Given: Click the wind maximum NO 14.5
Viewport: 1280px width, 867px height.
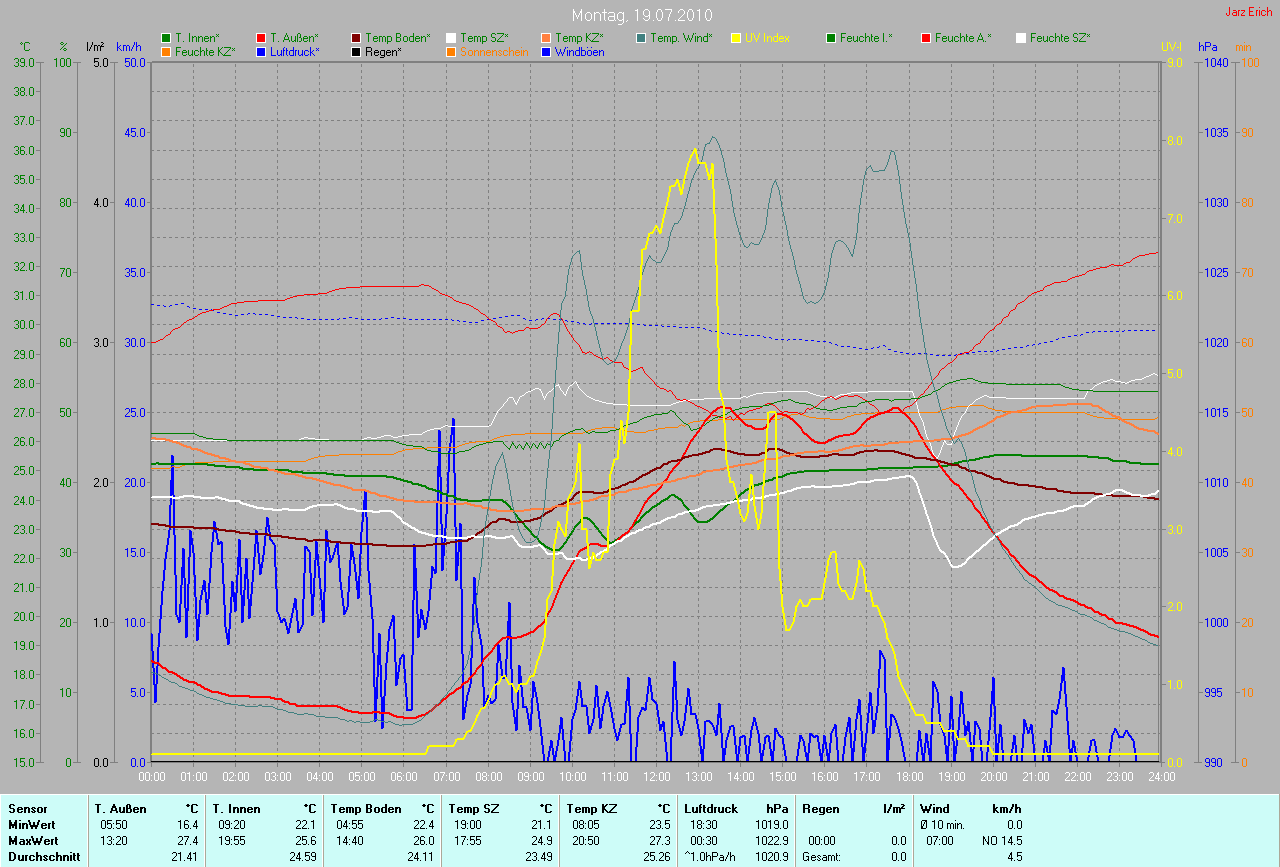Looking at the screenshot, I should point(1004,841).
